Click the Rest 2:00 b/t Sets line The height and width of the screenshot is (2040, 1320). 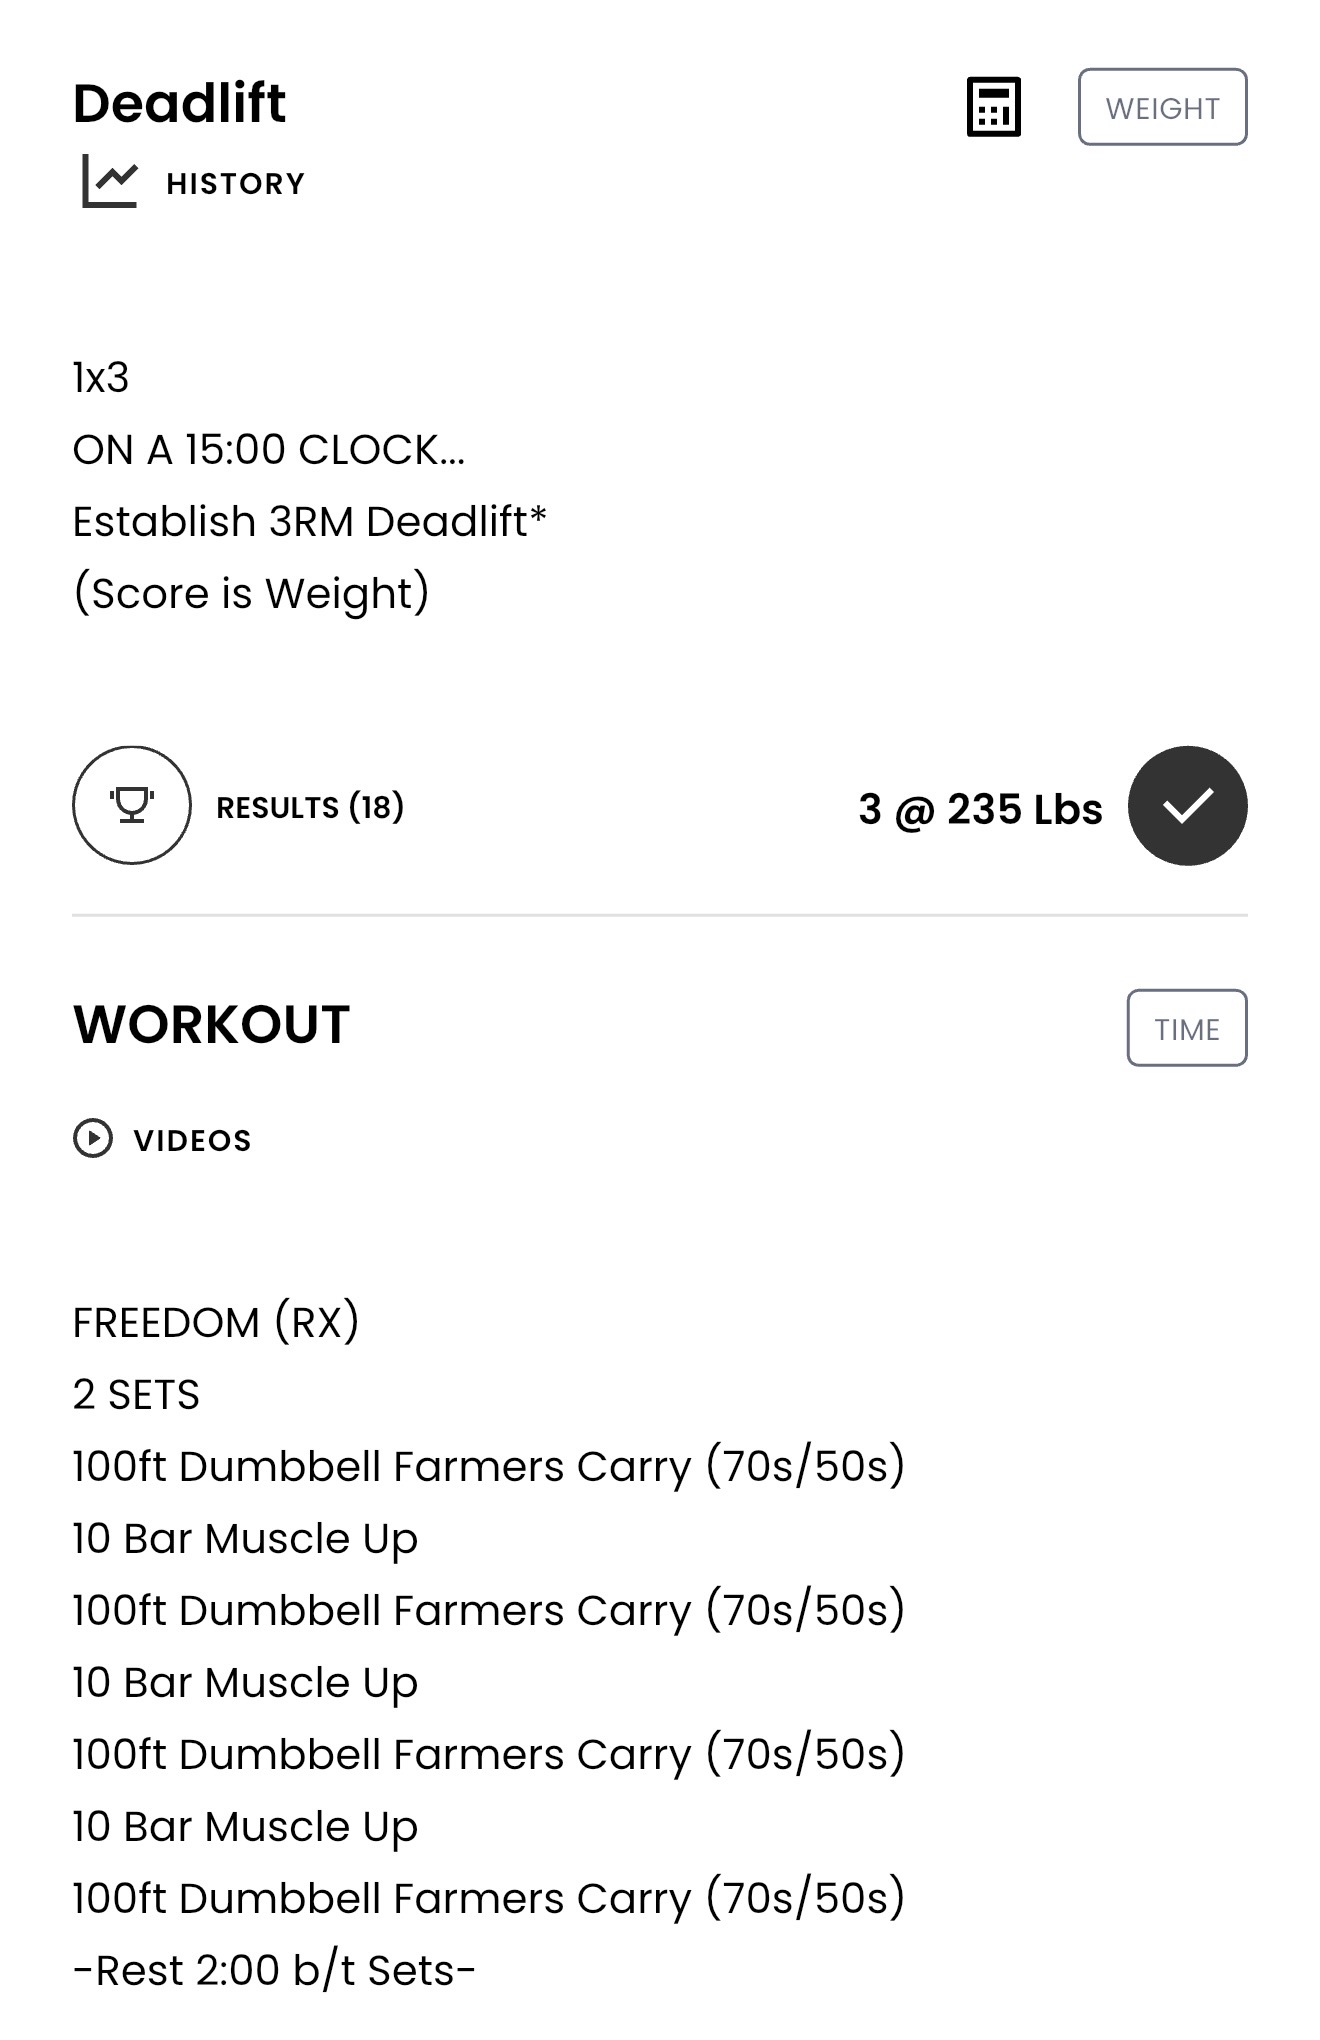click(274, 1971)
